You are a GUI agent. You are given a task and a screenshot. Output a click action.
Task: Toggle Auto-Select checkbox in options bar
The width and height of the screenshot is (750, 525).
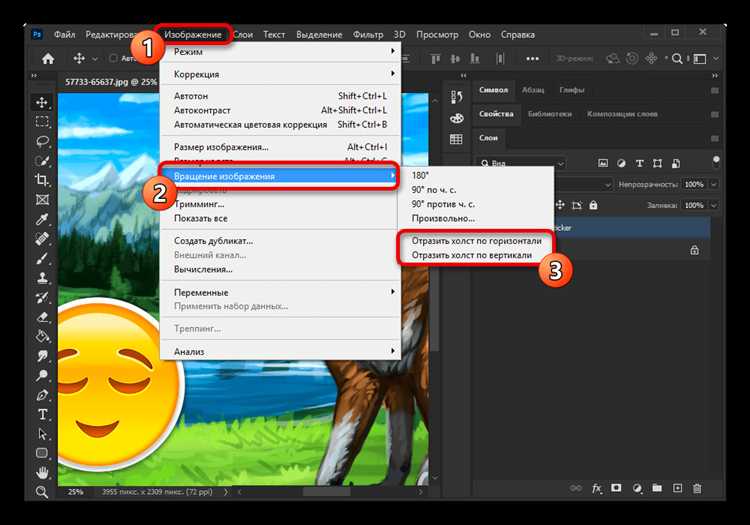pyautogui.click(x=113, y=58)
